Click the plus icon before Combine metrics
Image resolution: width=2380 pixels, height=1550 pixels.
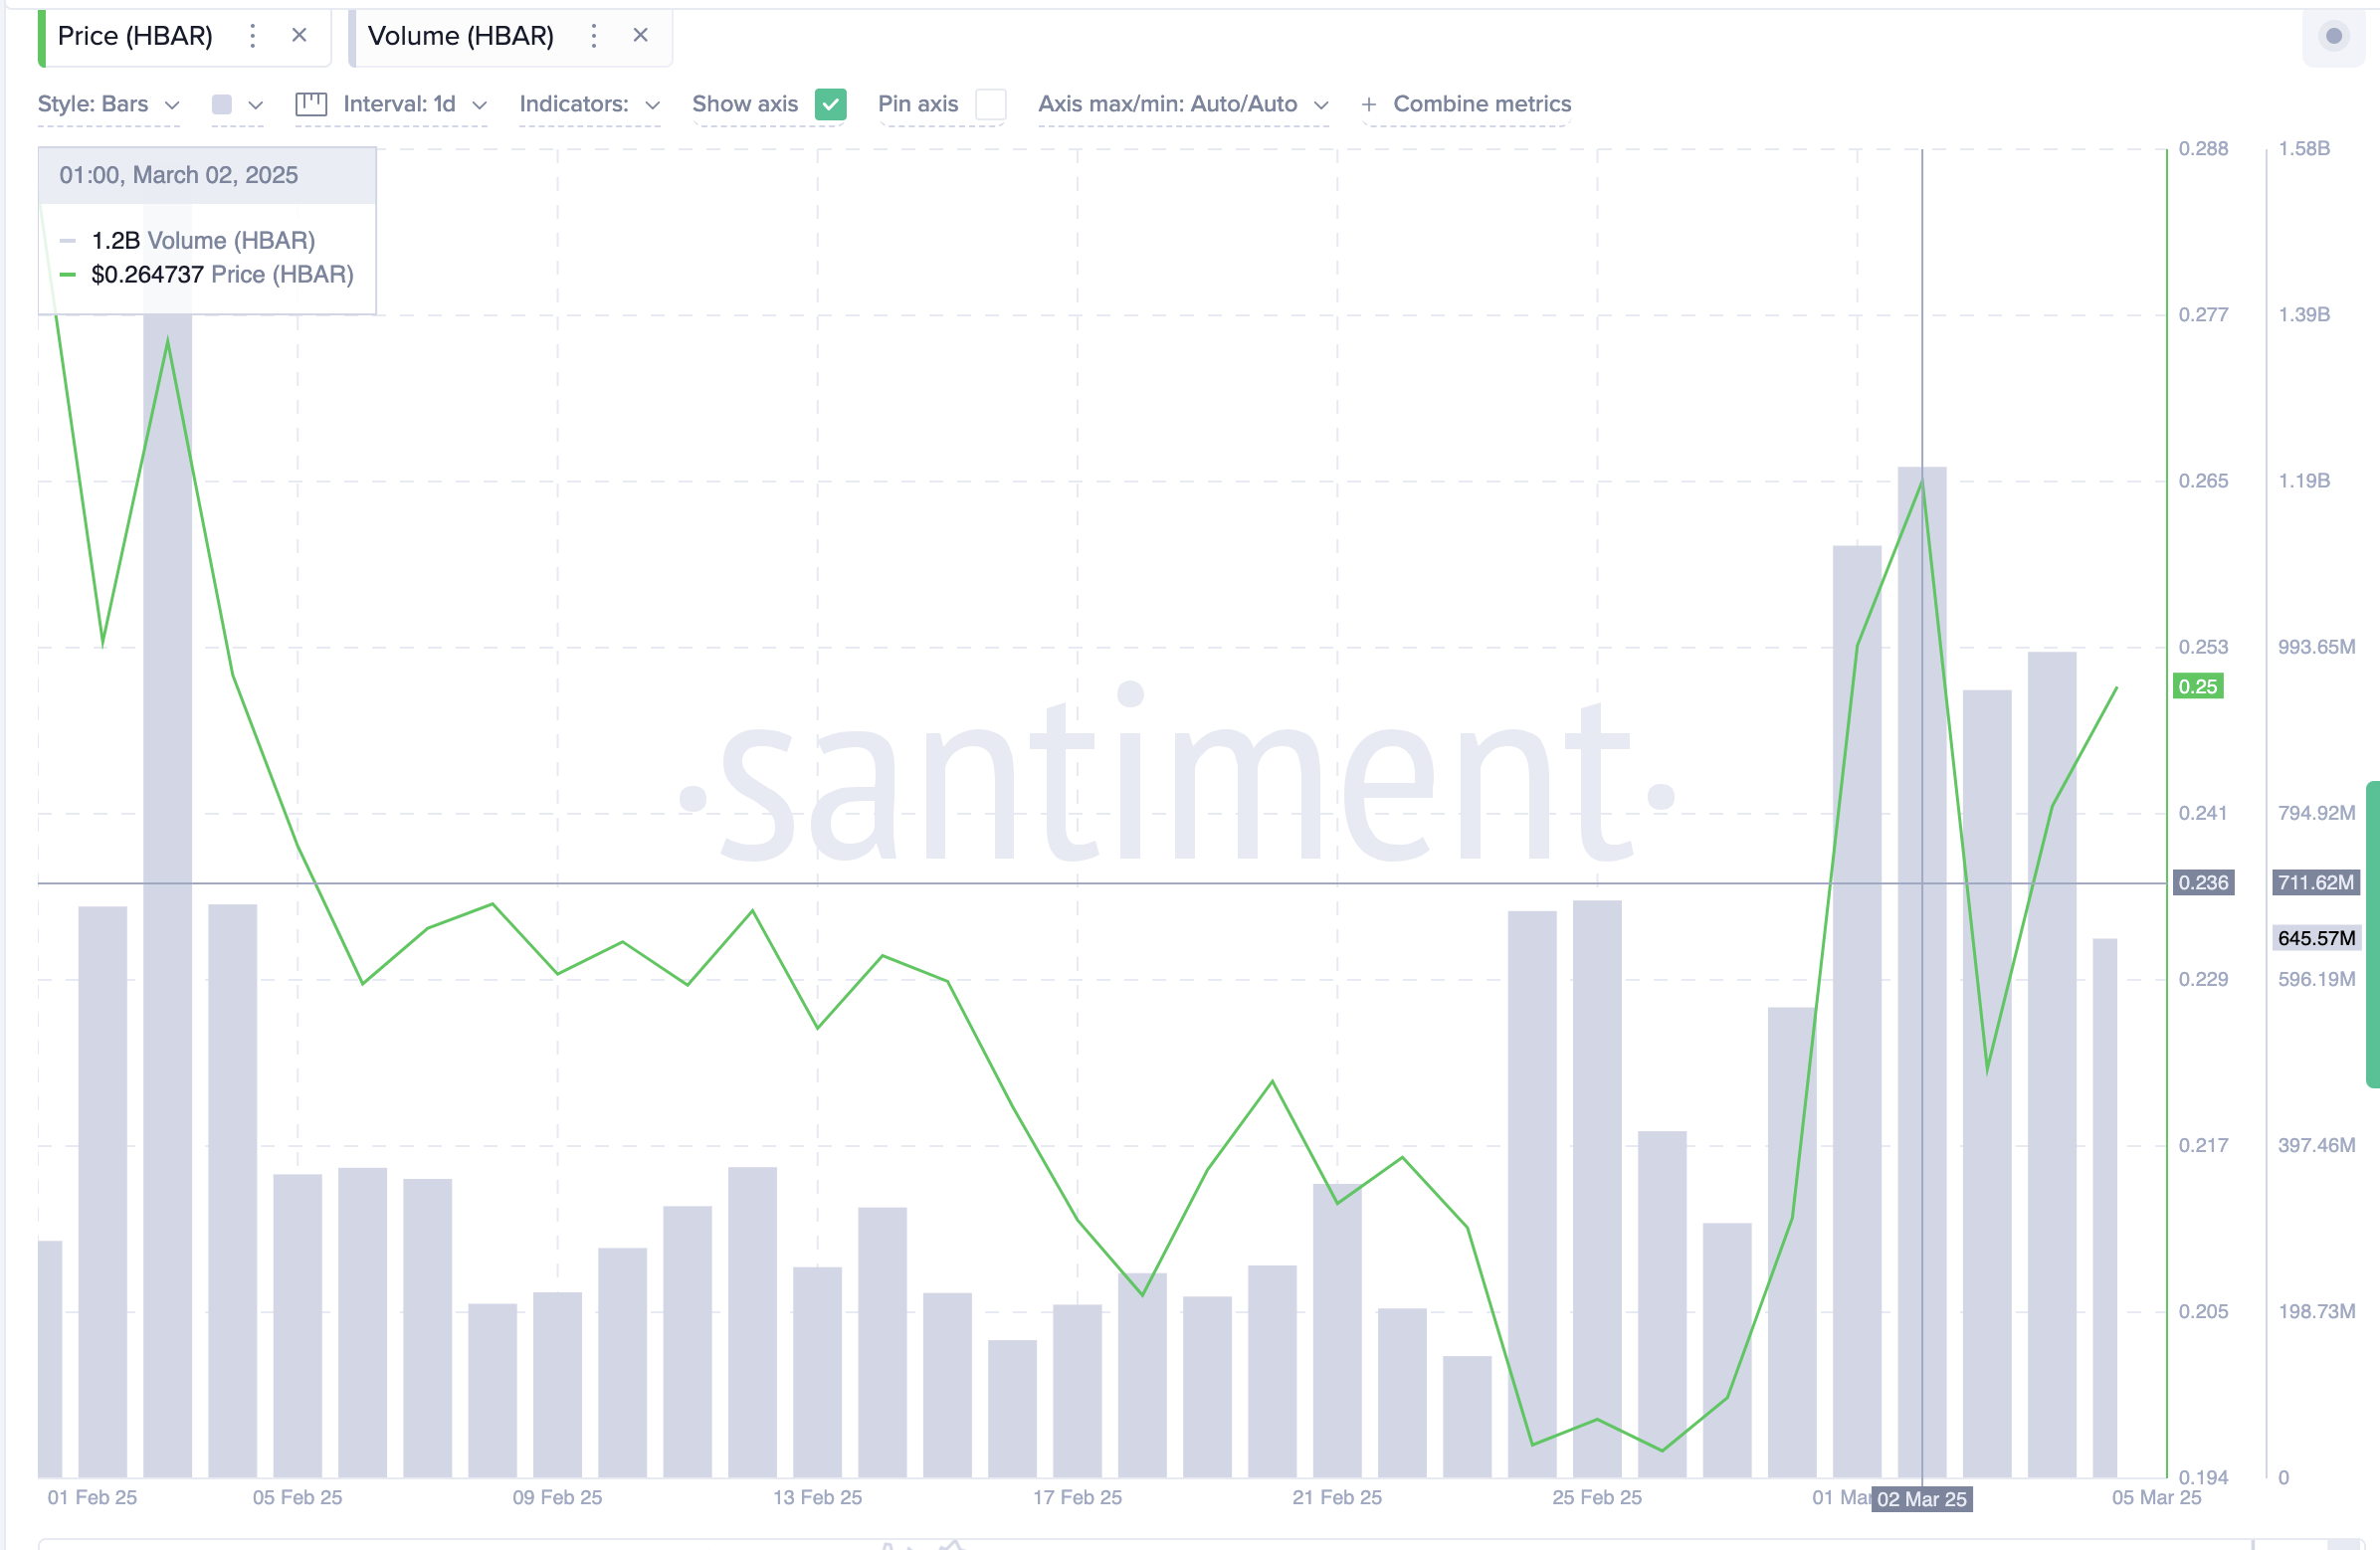coord(1369,104)
